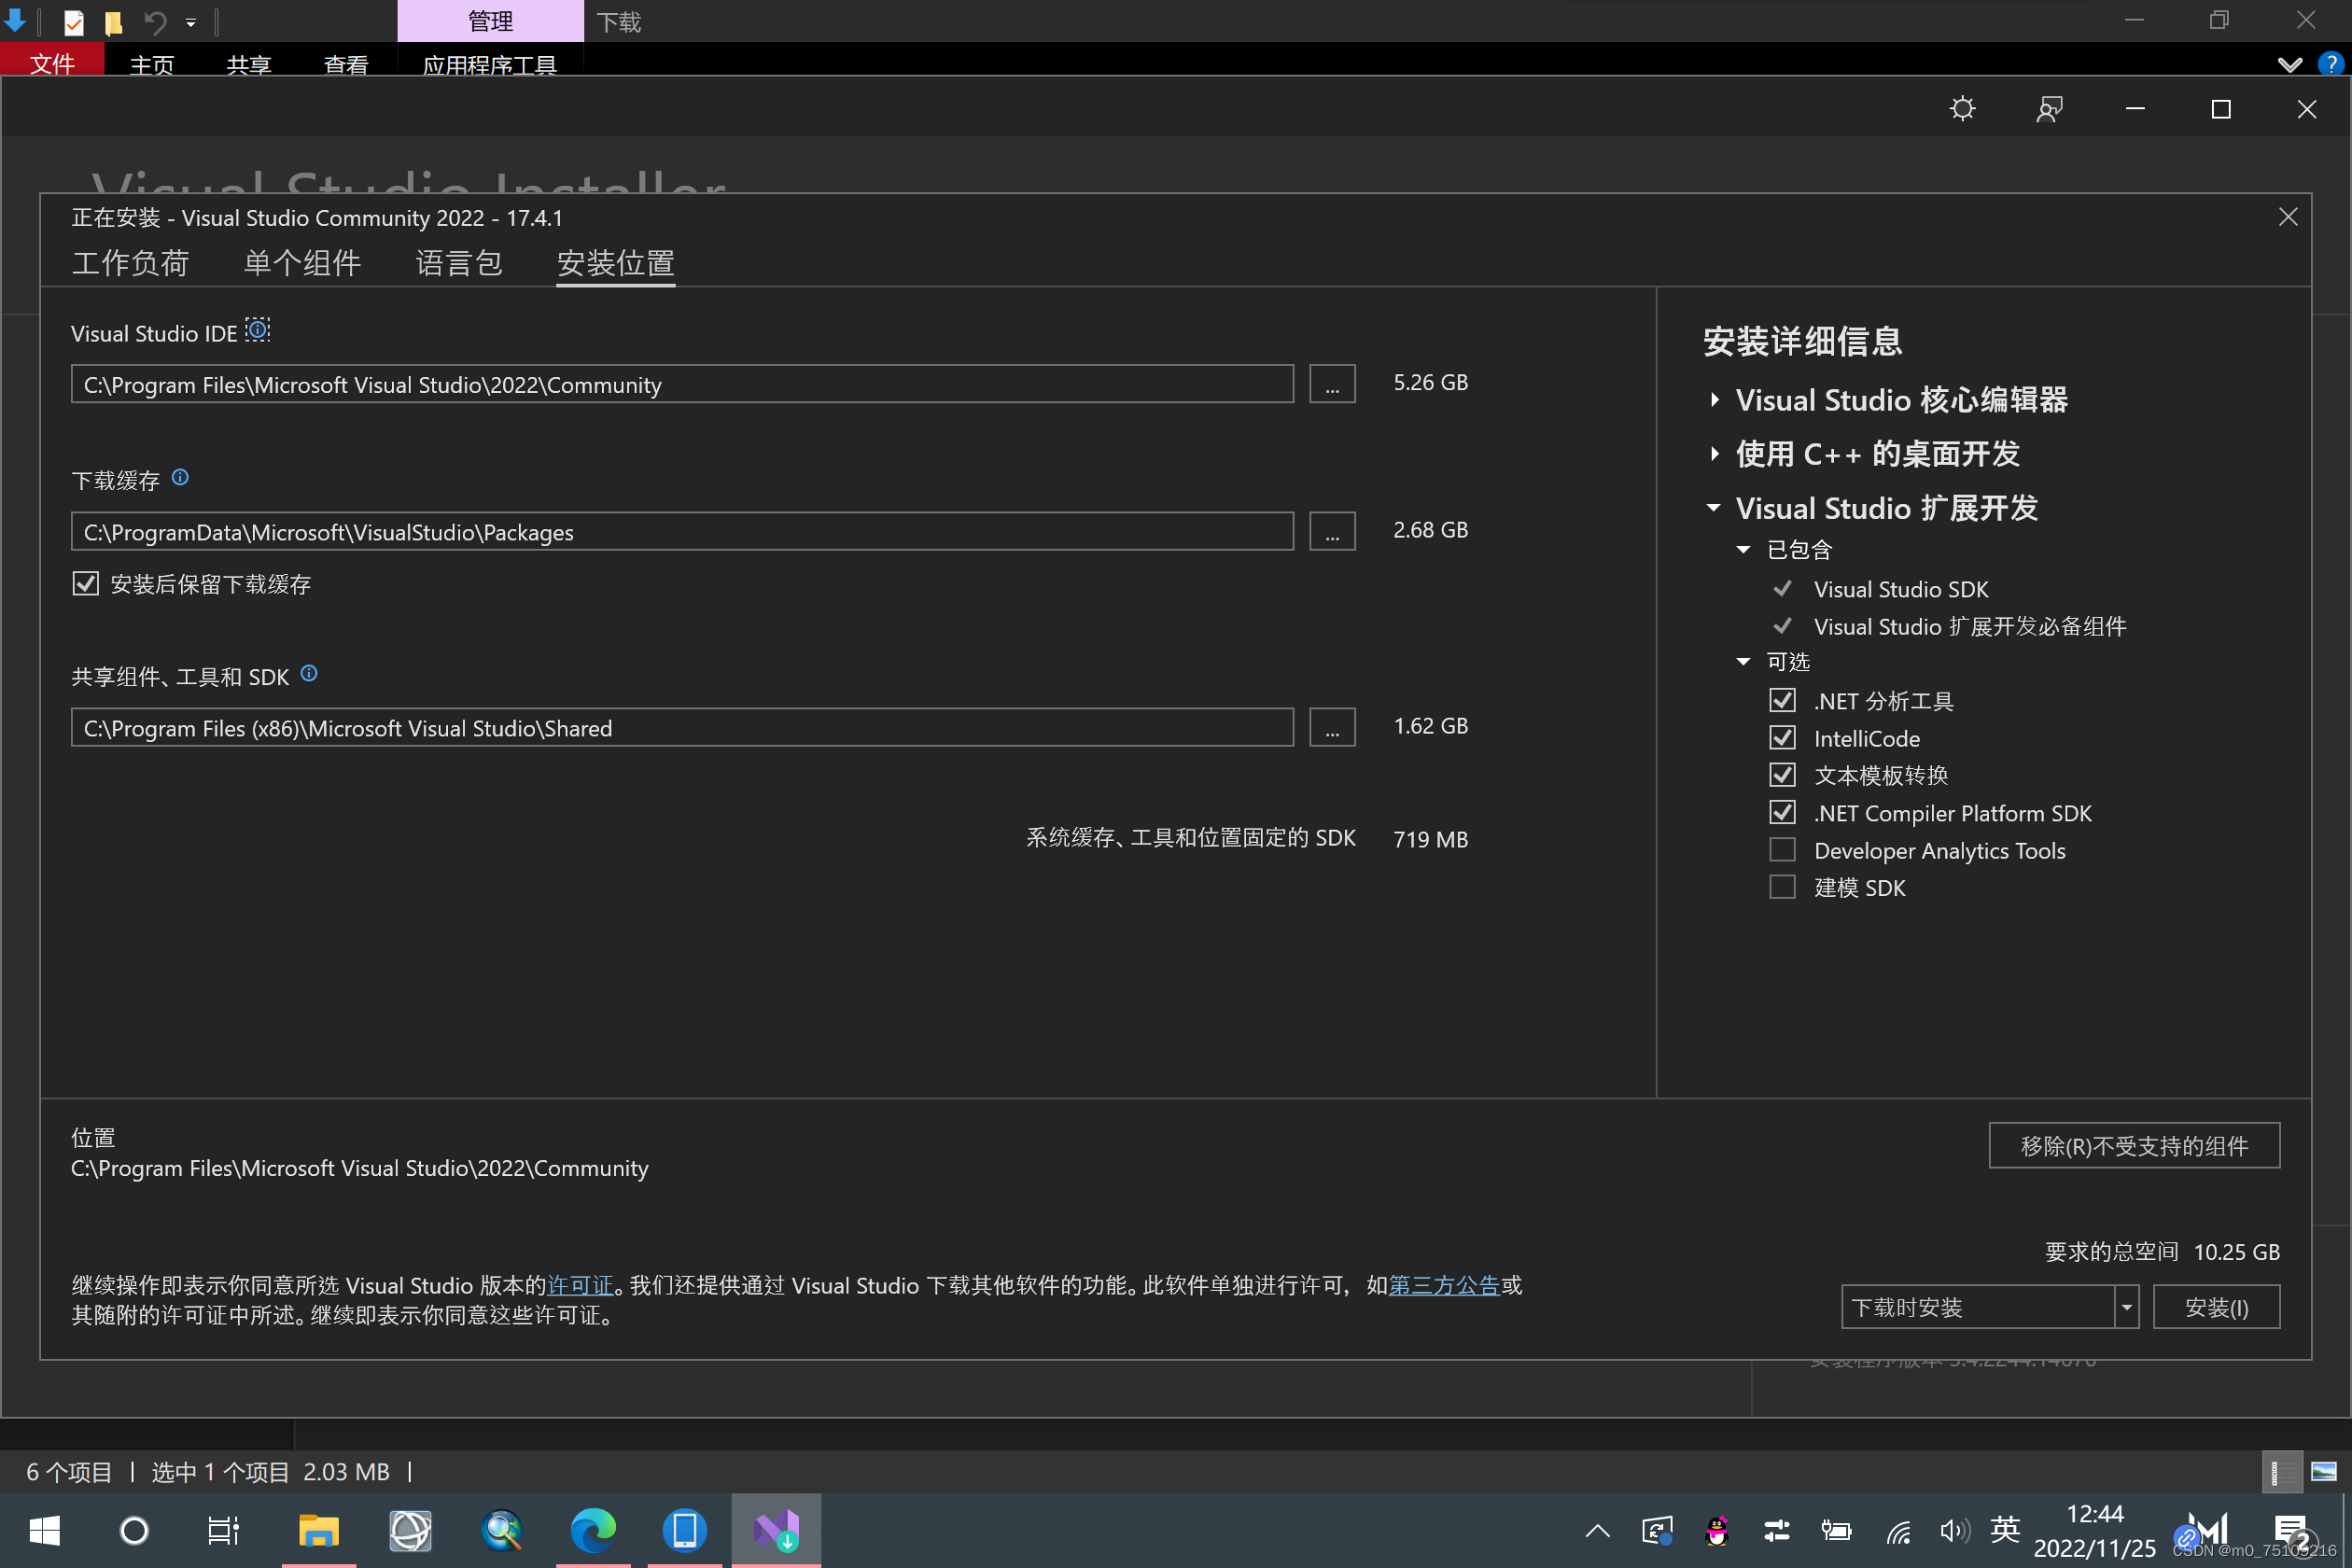Click the Visual Studio Installer taskbar icon

tap(776, 1530)
